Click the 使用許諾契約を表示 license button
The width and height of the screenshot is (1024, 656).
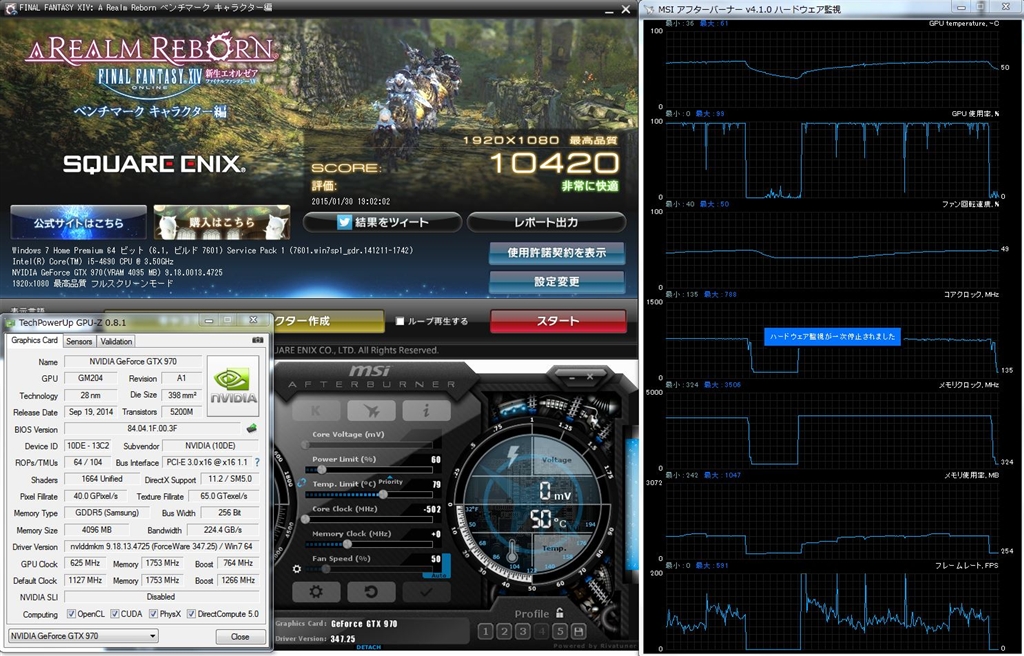coord(556,252)
